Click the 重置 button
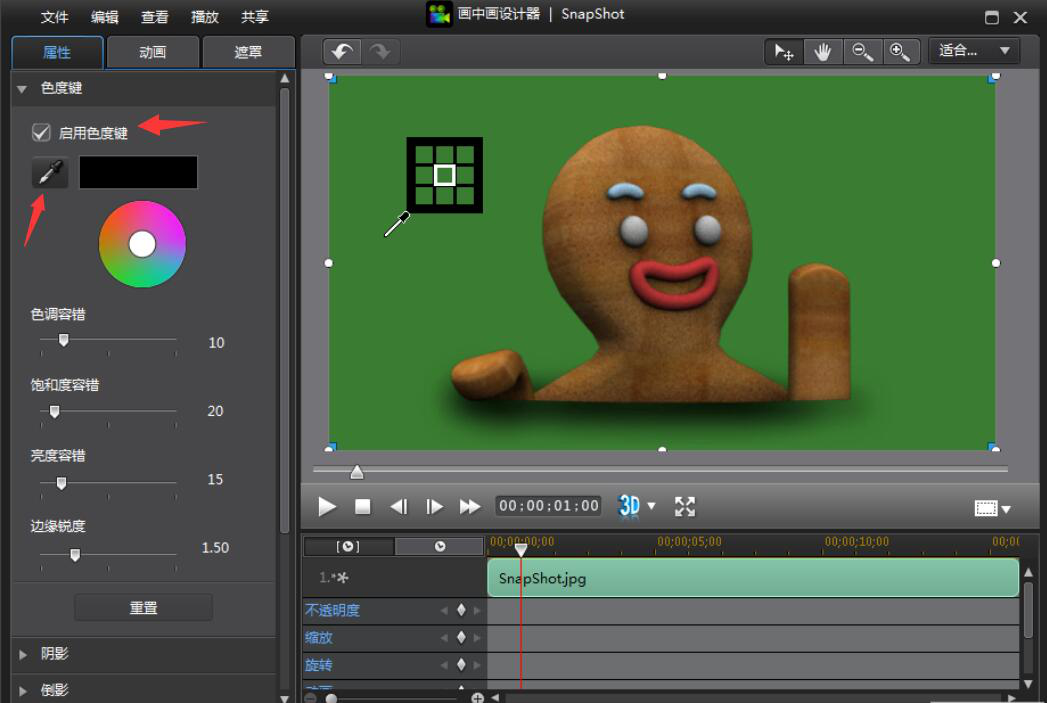Viewport: 1047px width, 703px height. coord(143,608)
